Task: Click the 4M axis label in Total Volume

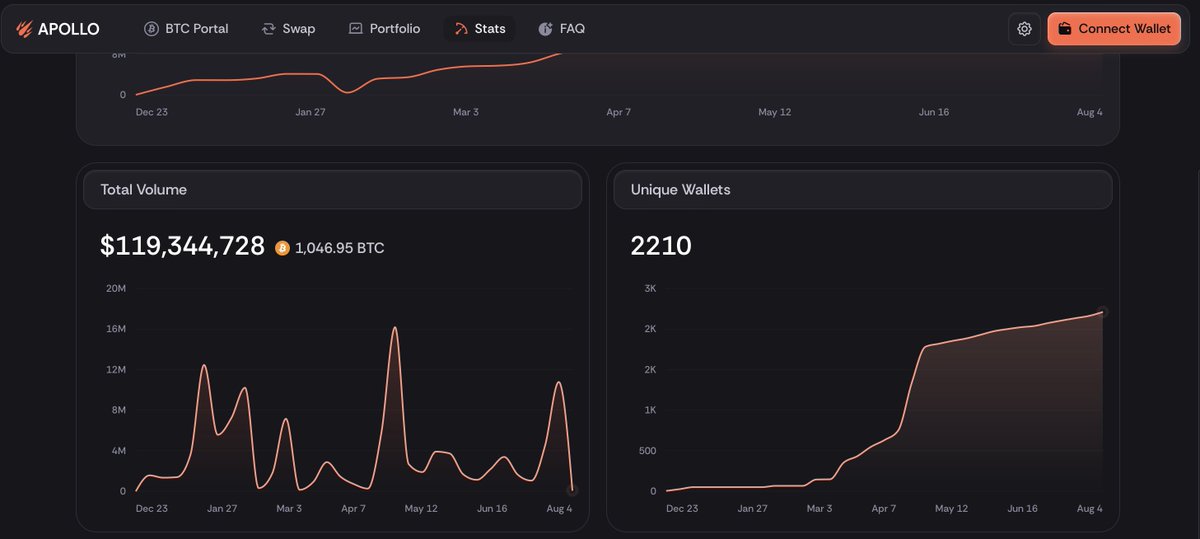Action: pos(118,451)
